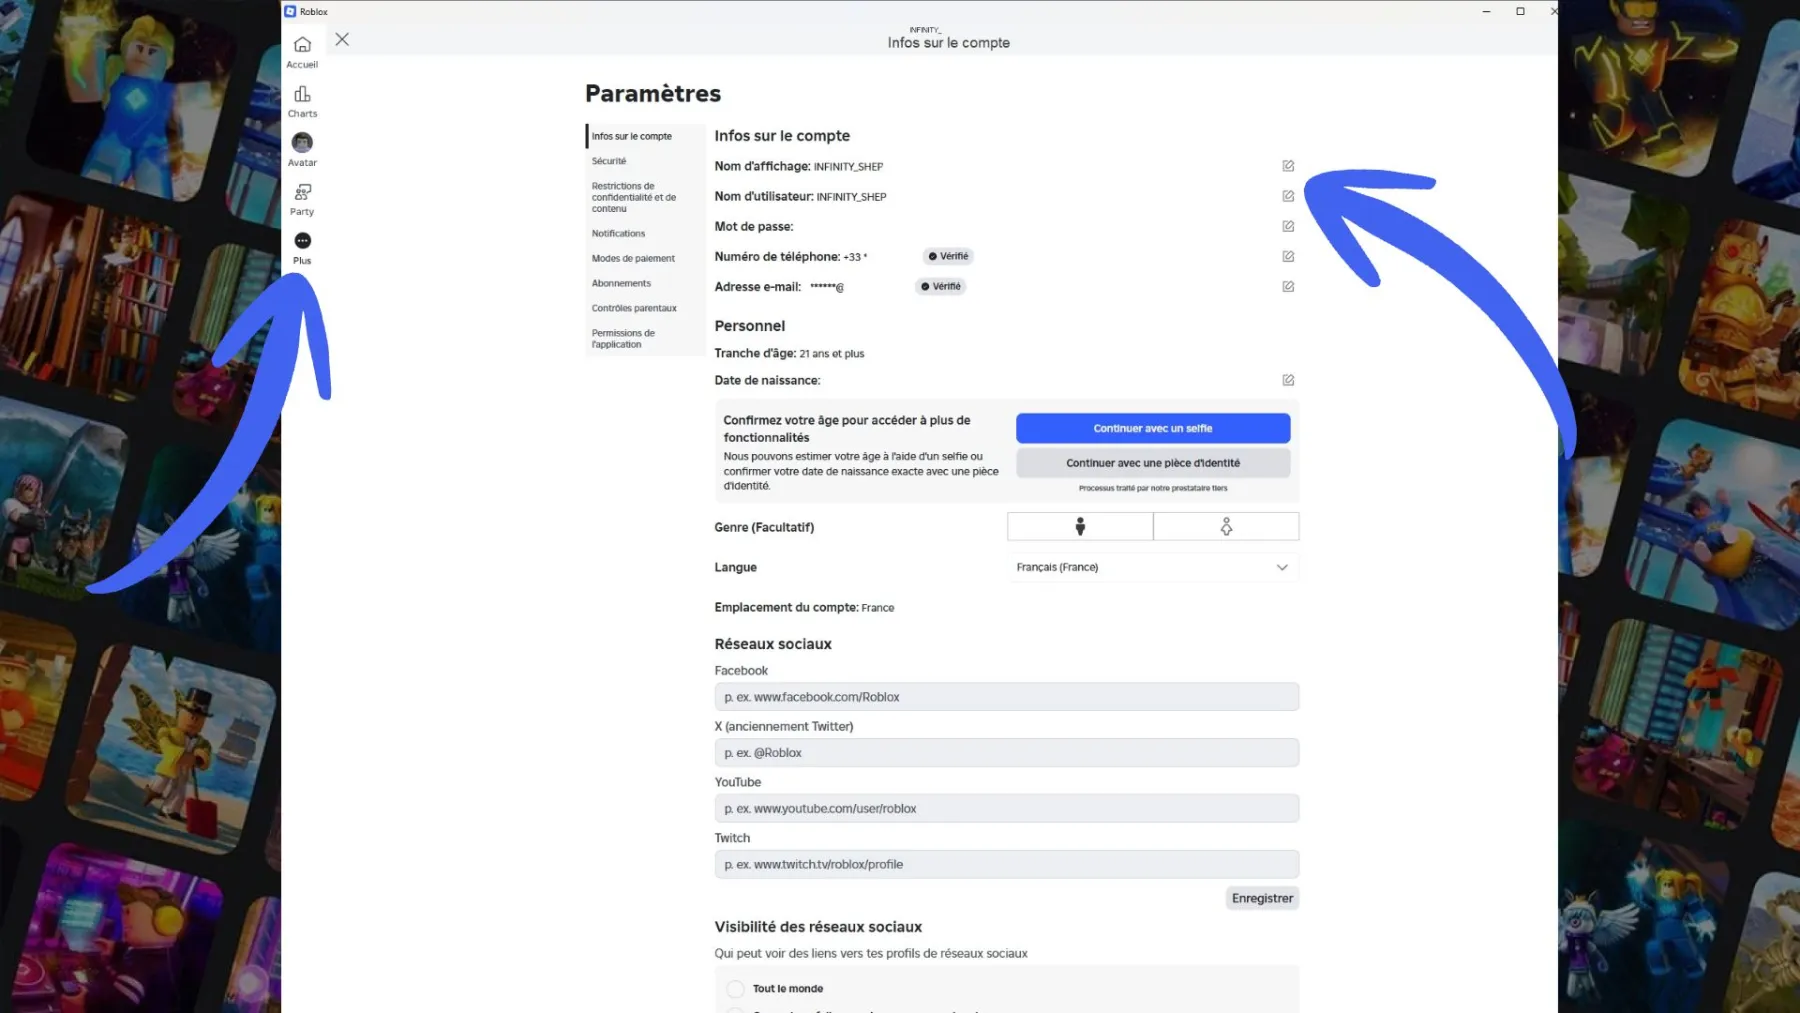
Task: Select the 'Tout le monde' radio button
Action: pos(736,989)
